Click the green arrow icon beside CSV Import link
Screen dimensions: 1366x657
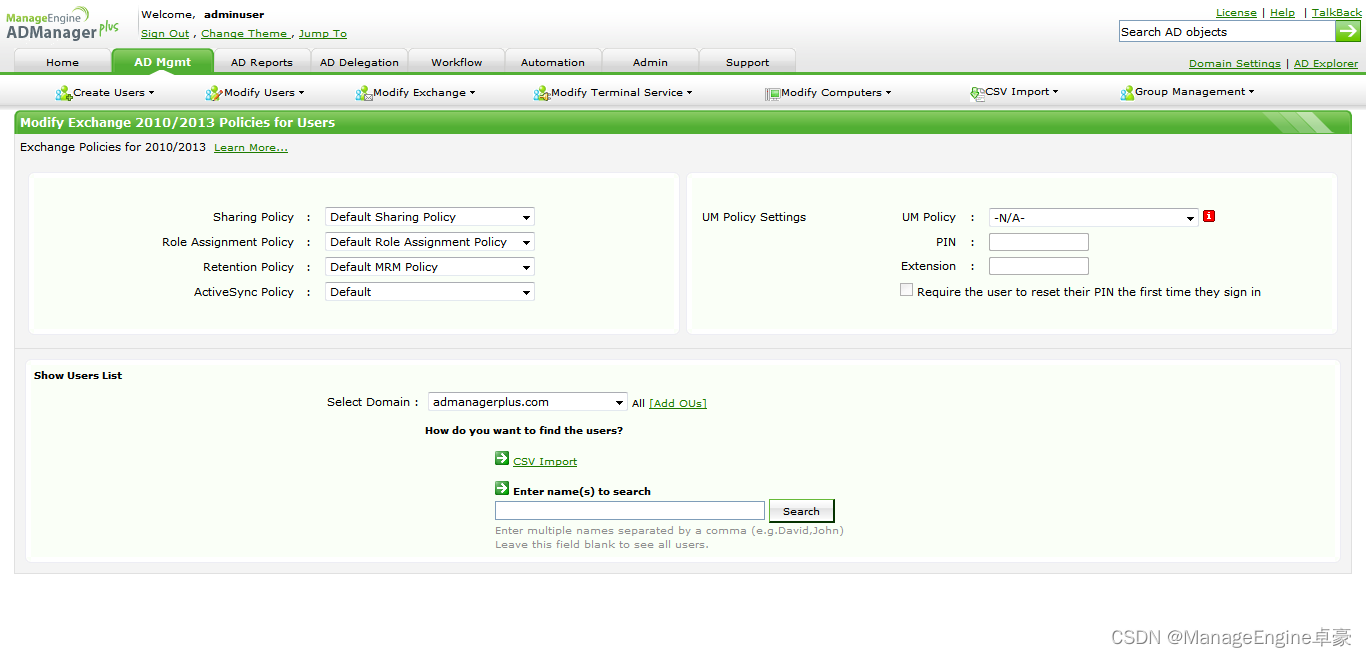(502, 458)
